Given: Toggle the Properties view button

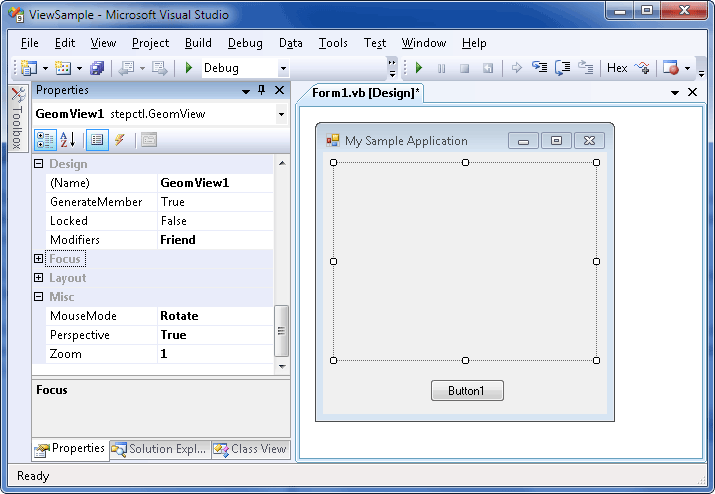Looking at the screenshot, I should pos(97,140).
